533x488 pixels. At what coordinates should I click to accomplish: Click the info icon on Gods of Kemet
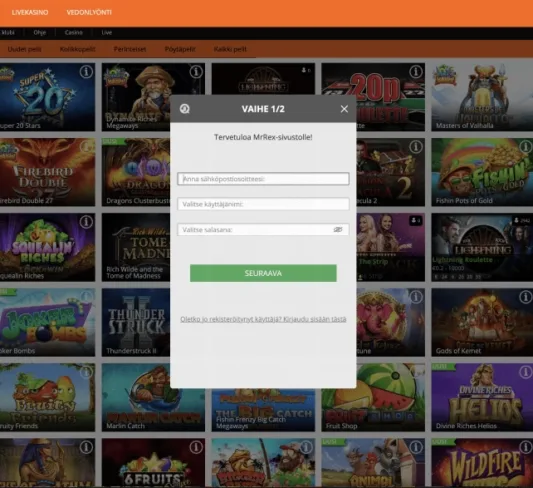pyautogui.click(x=526, y=297)
